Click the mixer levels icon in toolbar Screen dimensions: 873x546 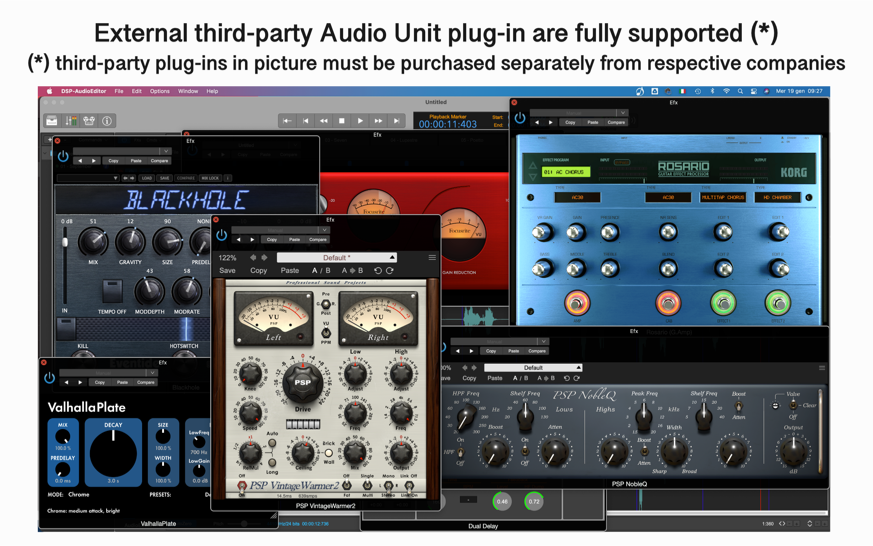(x=71, y=121)
